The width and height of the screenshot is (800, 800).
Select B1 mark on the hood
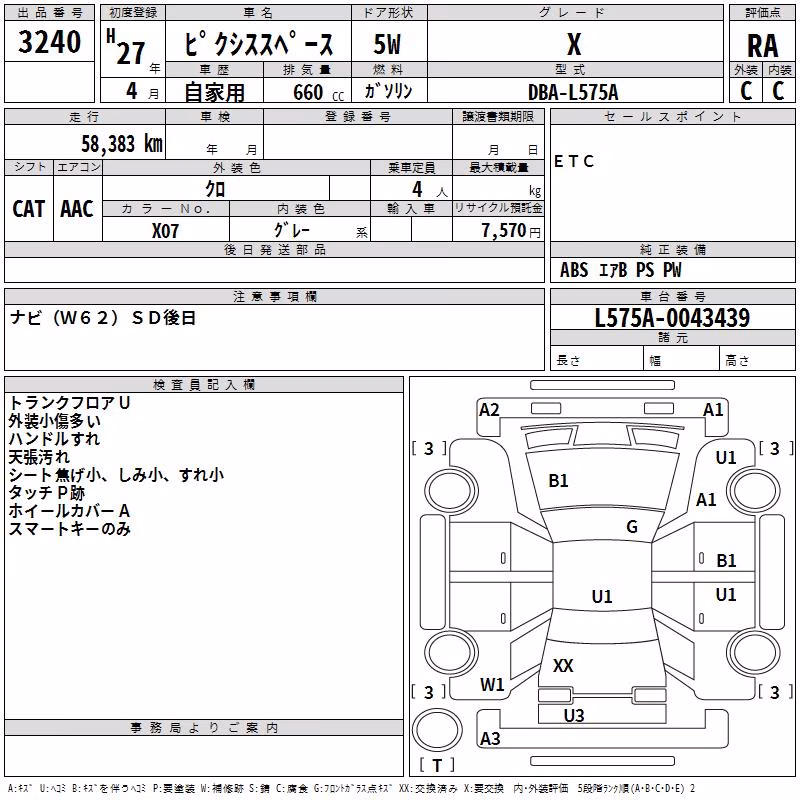click(x=558, y=481)
